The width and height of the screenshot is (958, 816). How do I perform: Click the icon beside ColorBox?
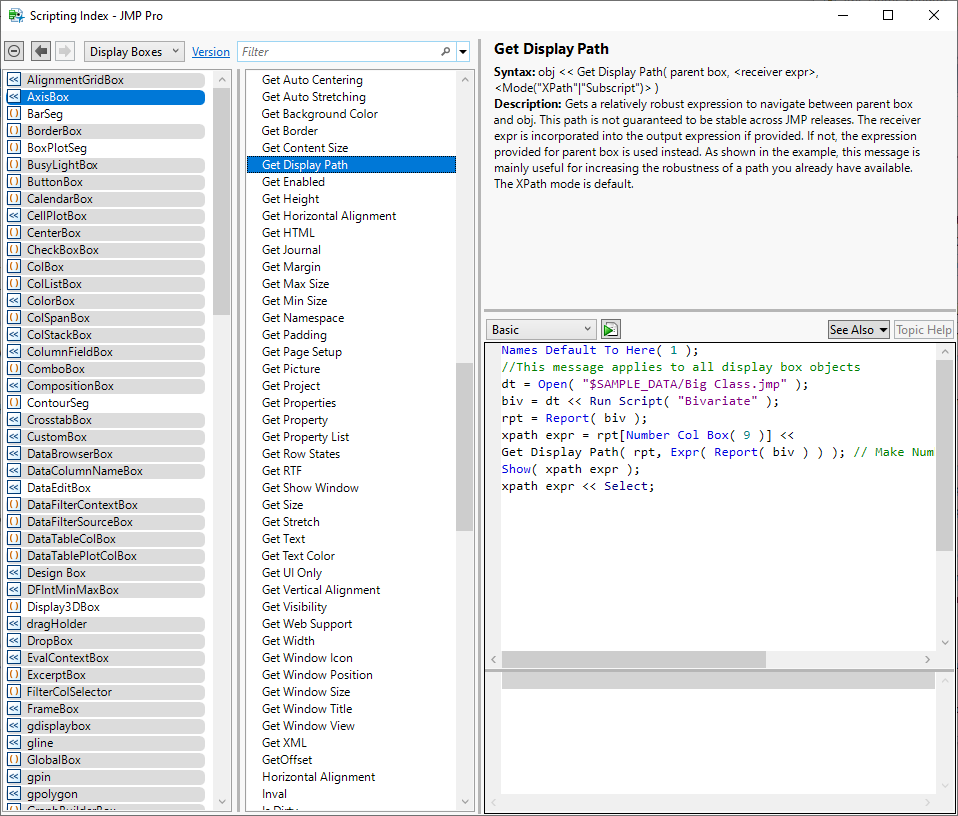[x=14, y=301]
